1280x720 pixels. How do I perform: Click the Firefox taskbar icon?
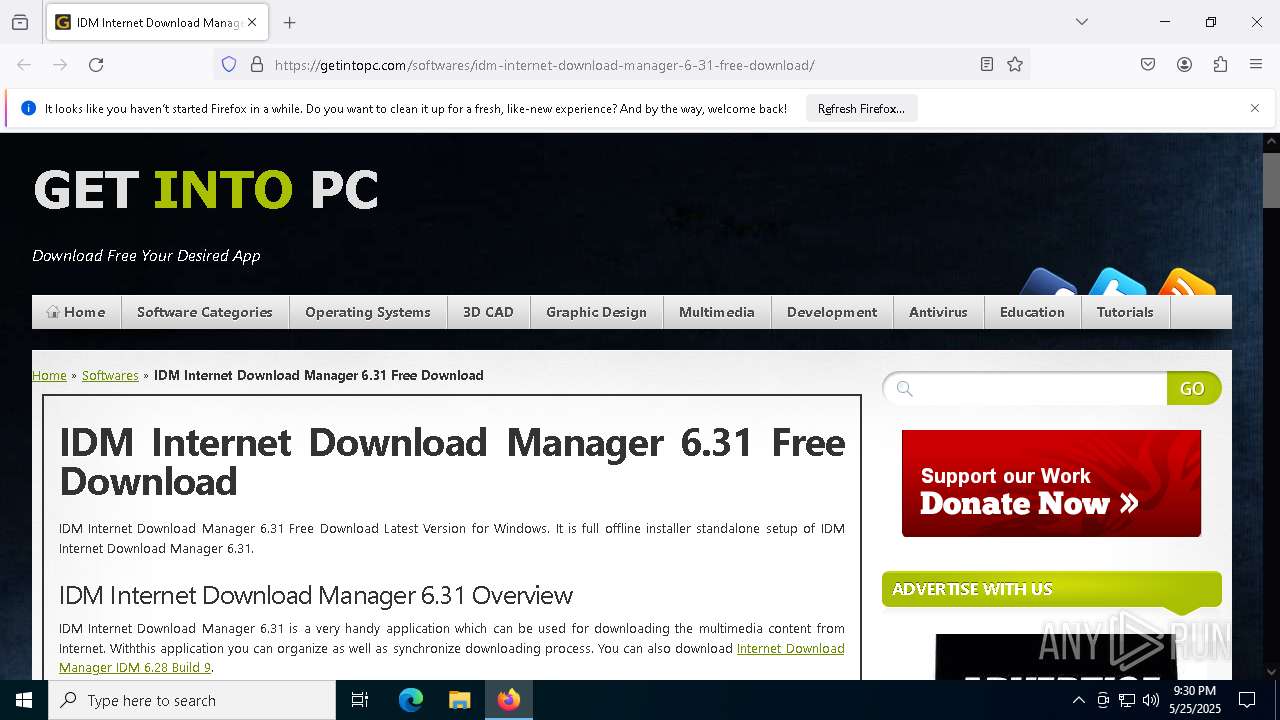(x=509, y=700)
